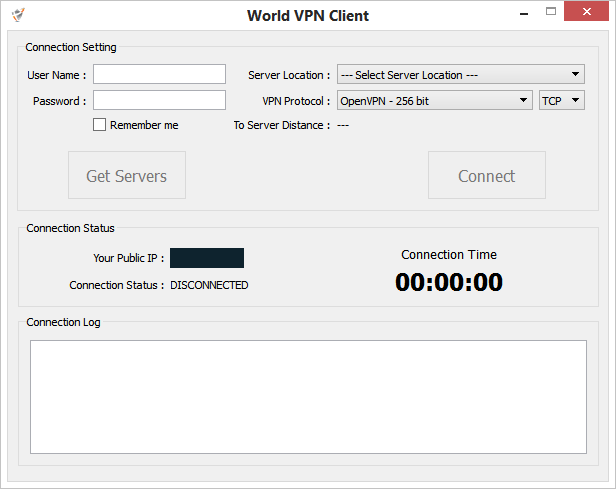Click the Connection Setting group title
The height and width of the screenshot is (489, 616).
71,47
